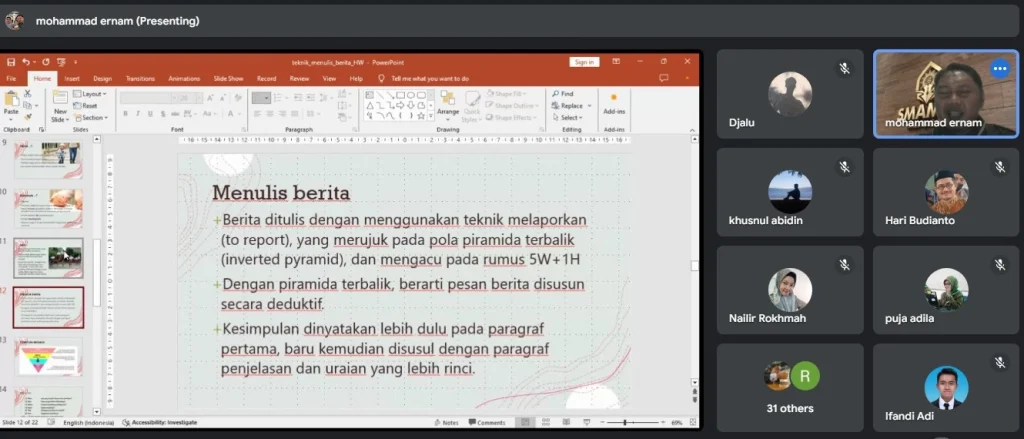Select the rectangle shape in shapes gallery
This screenshot has width=1024, height=439.
tap(401, 95)
